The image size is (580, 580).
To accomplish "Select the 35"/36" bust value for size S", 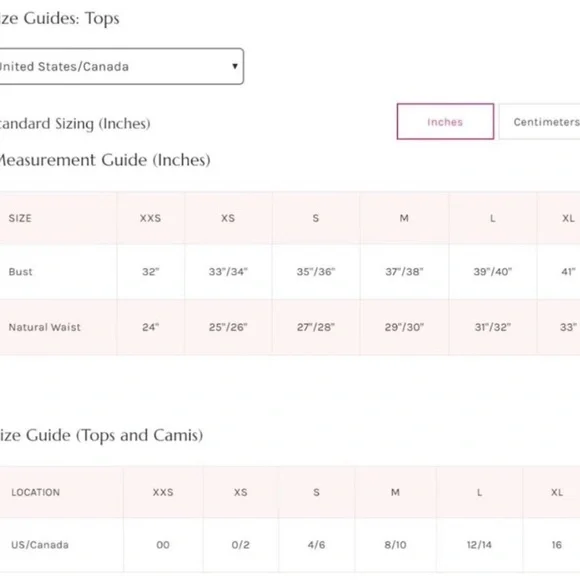I will [316, 272].
